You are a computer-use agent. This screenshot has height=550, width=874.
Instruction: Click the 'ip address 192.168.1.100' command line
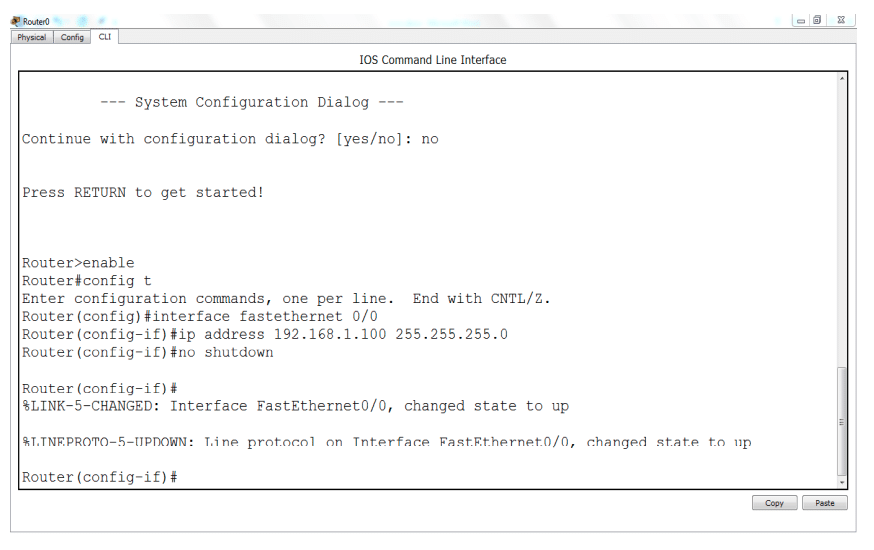tap(265, 334)
